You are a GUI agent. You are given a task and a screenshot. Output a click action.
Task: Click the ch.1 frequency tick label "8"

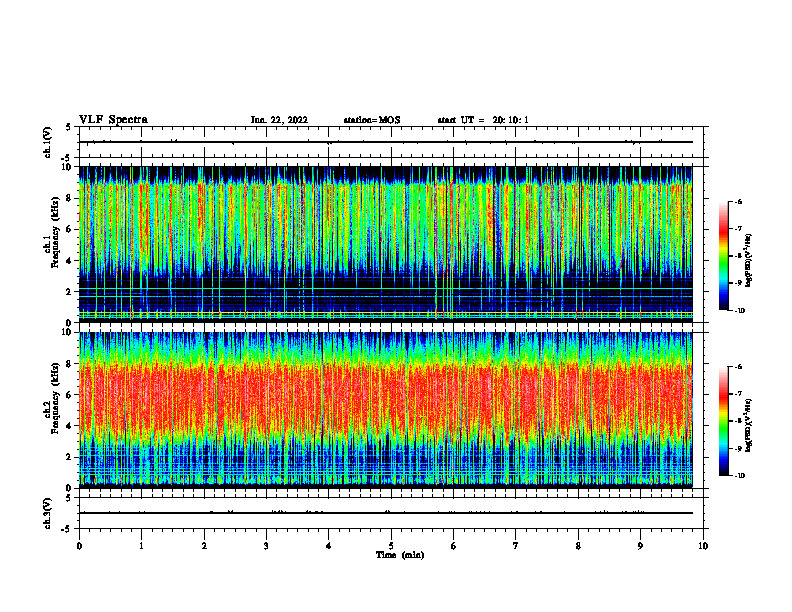coord(70,198)
